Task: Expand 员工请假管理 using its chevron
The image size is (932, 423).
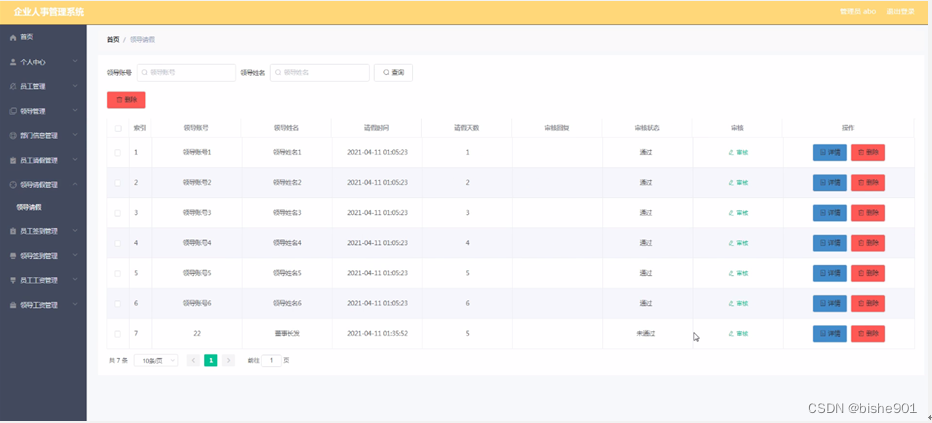Action: pos(75,160)
